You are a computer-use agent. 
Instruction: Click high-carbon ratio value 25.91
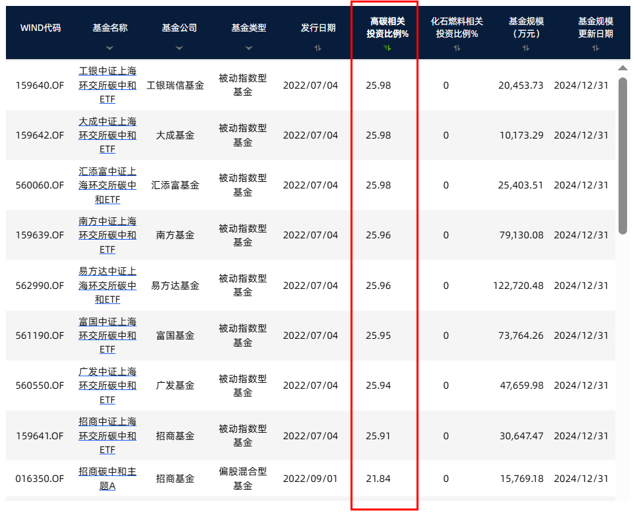(x=378, y=436)
